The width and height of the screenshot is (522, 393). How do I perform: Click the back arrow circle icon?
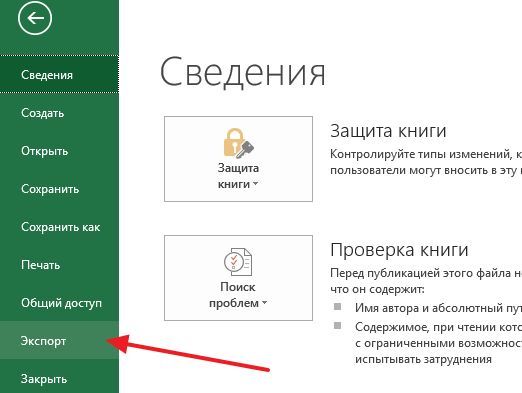[x=35, y=18]
